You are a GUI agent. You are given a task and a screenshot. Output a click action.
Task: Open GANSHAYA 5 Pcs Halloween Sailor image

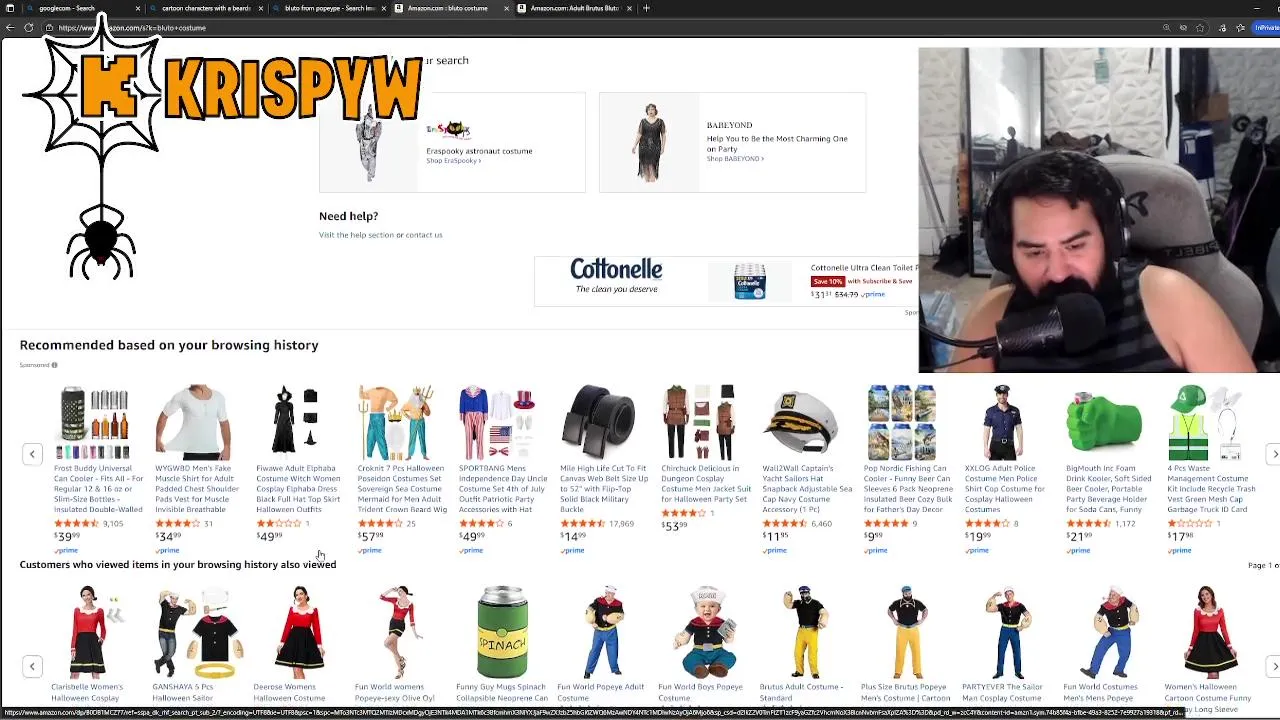(197, 632)
